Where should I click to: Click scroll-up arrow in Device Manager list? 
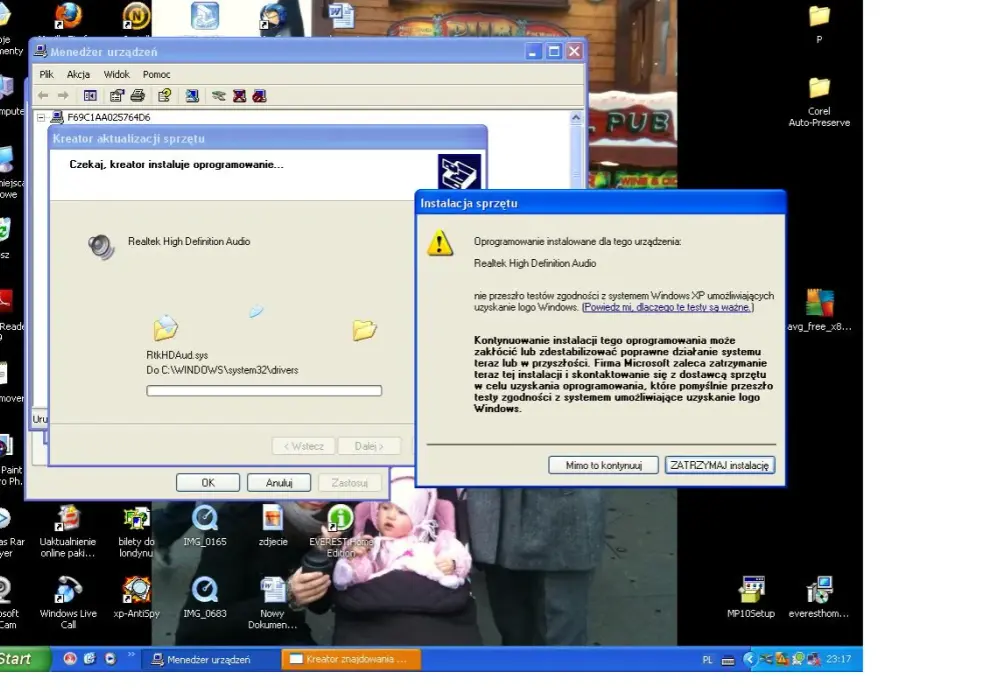coord(576,117)
